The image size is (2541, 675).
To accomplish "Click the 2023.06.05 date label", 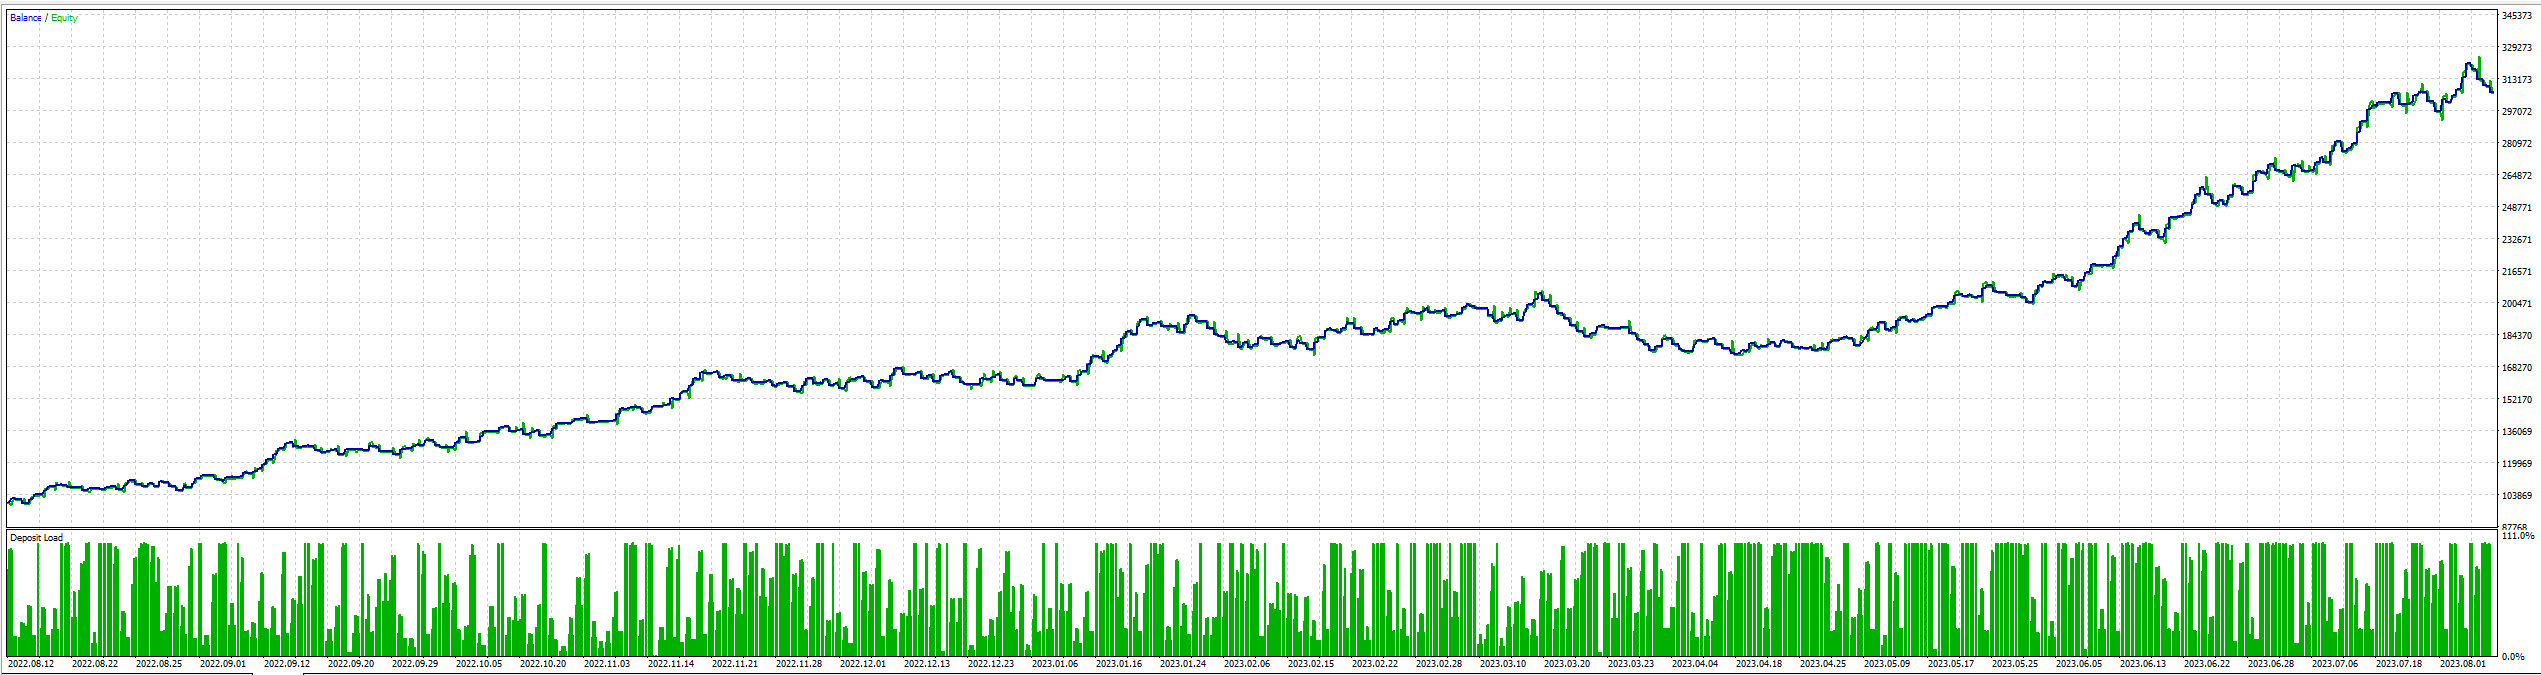I will (x=2079, y=664).
